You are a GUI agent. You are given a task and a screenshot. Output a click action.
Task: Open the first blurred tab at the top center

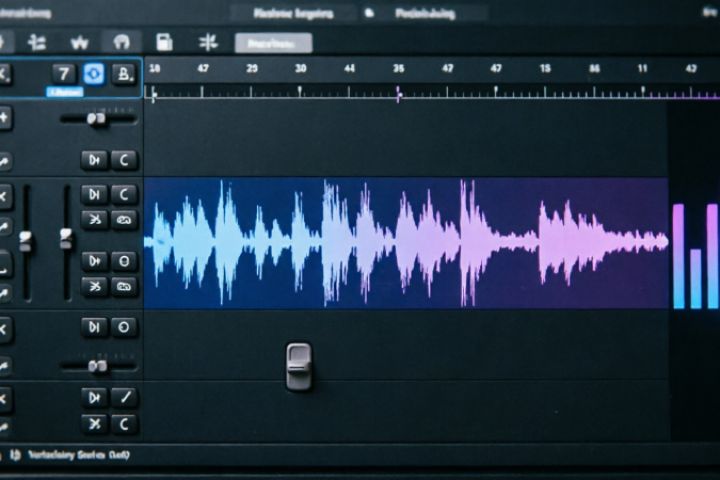pyautogui.click(x=293, y=13)
